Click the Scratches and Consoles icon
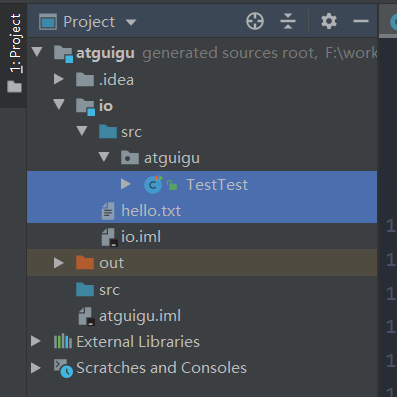Image resolution: width=397 pixels, height=397 pixels. click(63, 368)
